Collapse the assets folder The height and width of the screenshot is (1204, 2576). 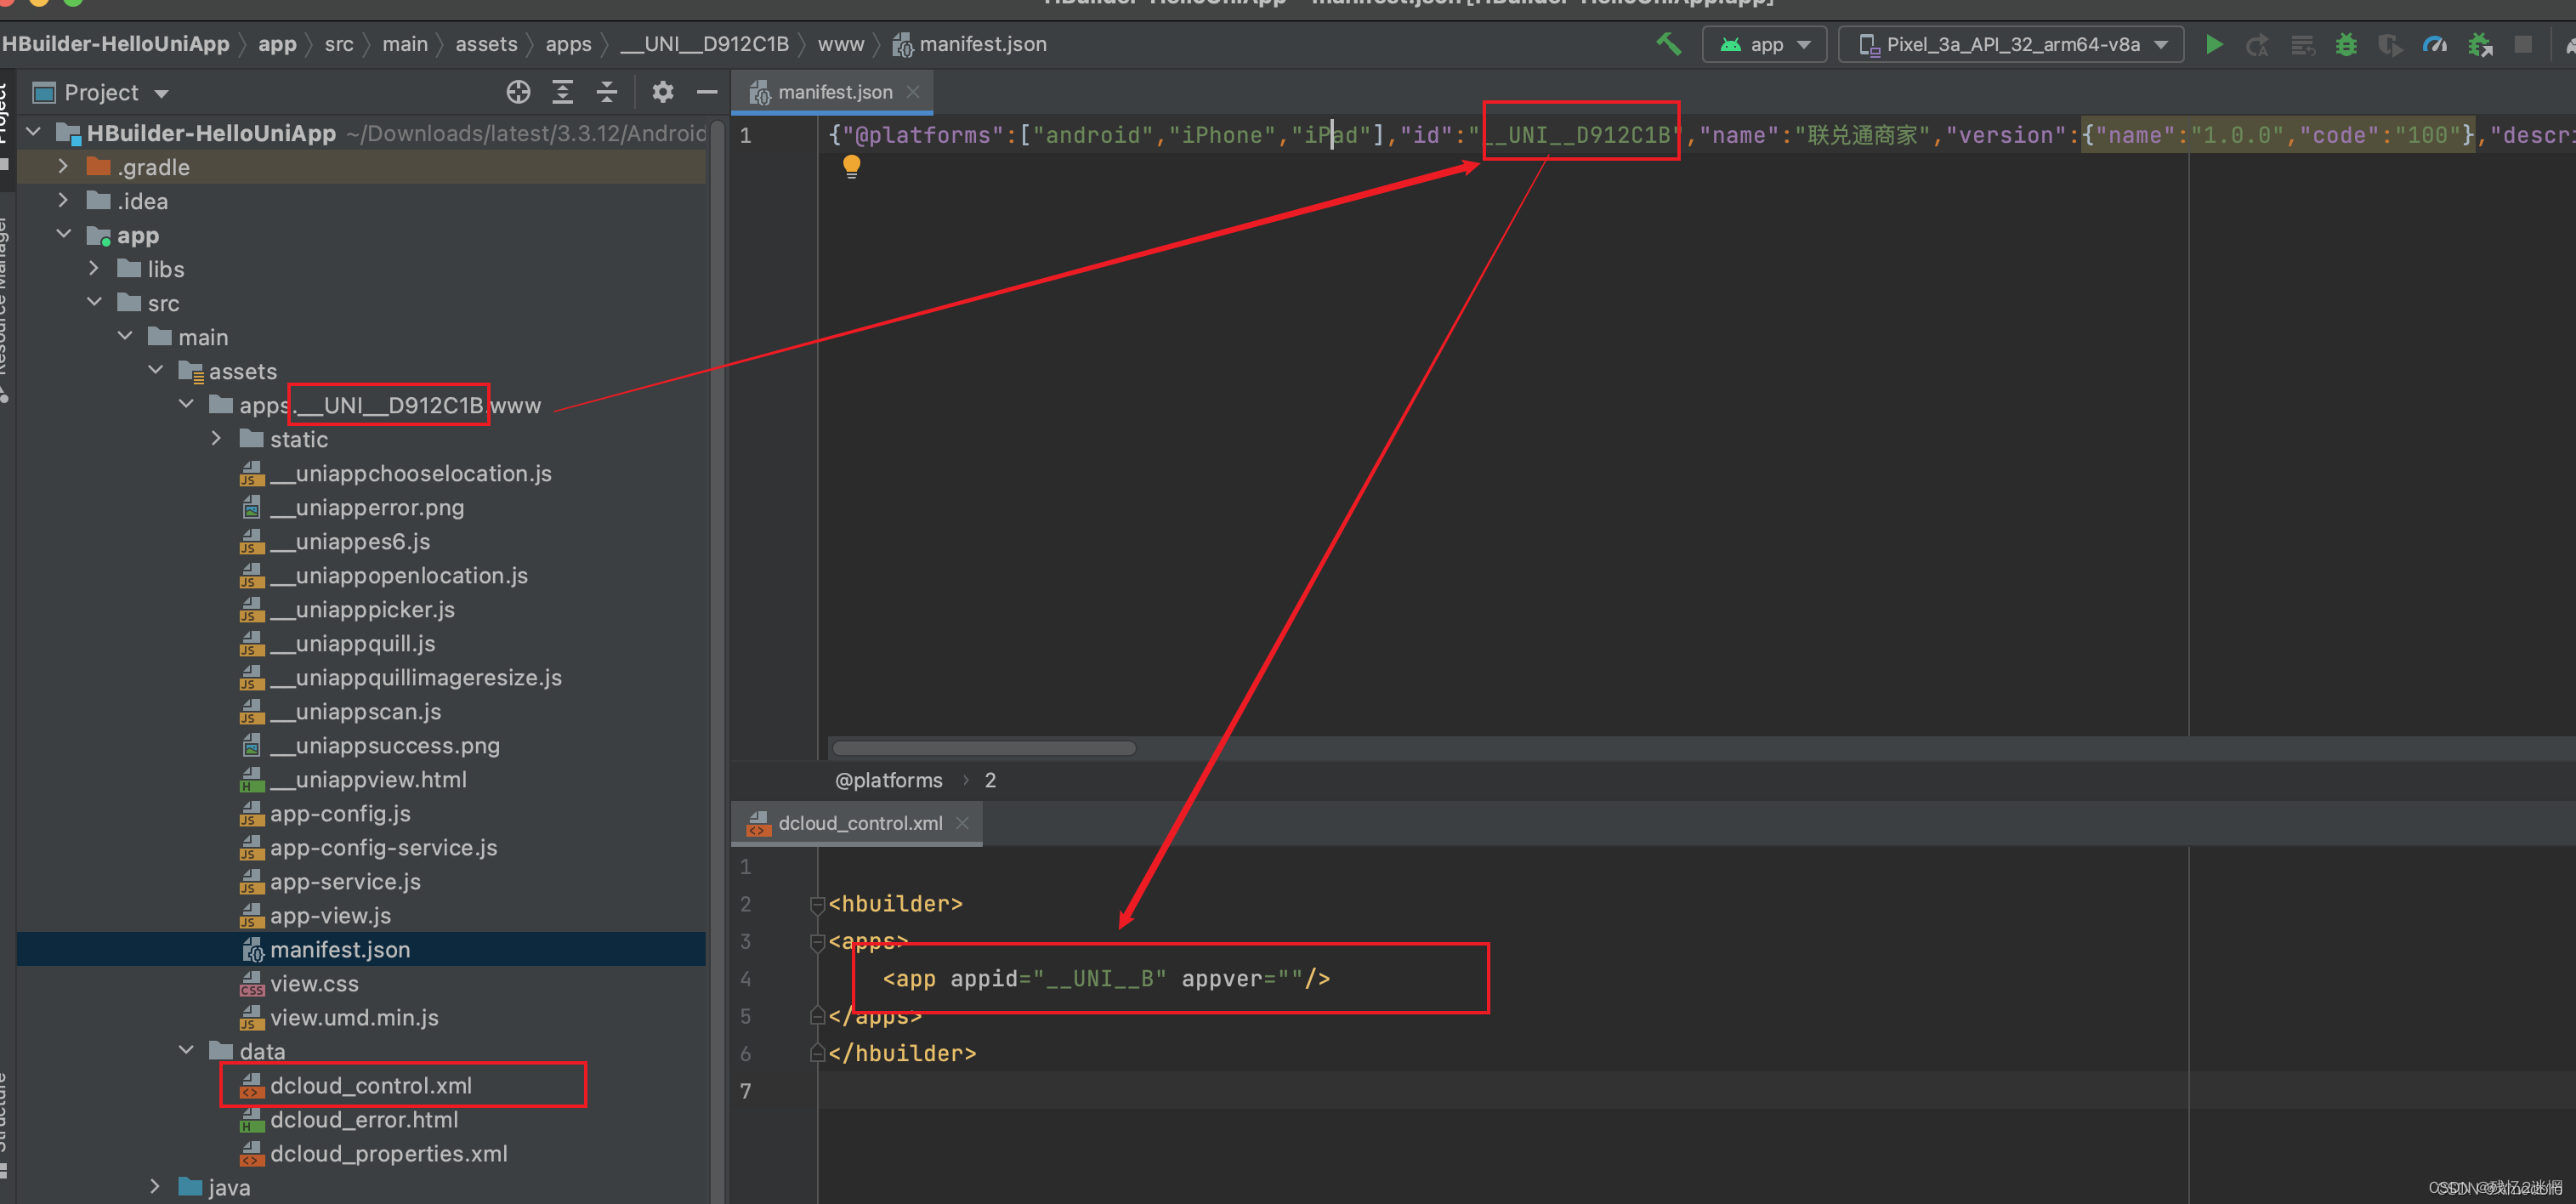click(x=155, y=370)
